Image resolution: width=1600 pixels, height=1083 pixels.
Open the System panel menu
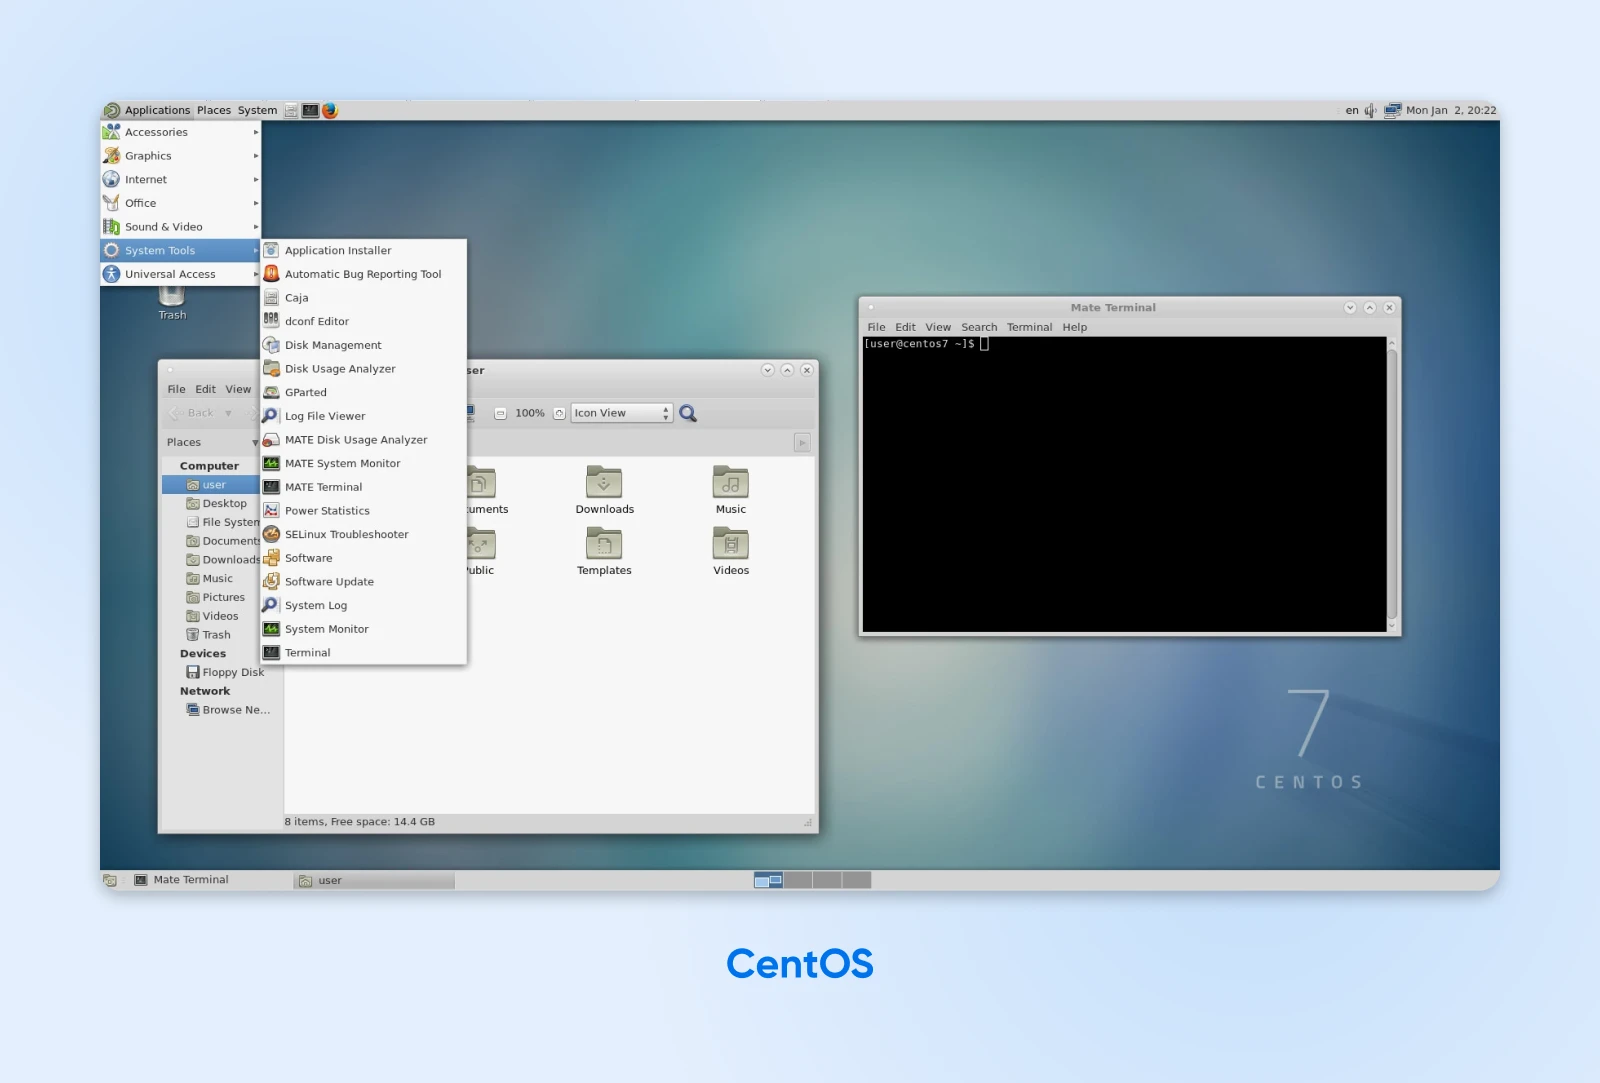[x=257, y=110]
